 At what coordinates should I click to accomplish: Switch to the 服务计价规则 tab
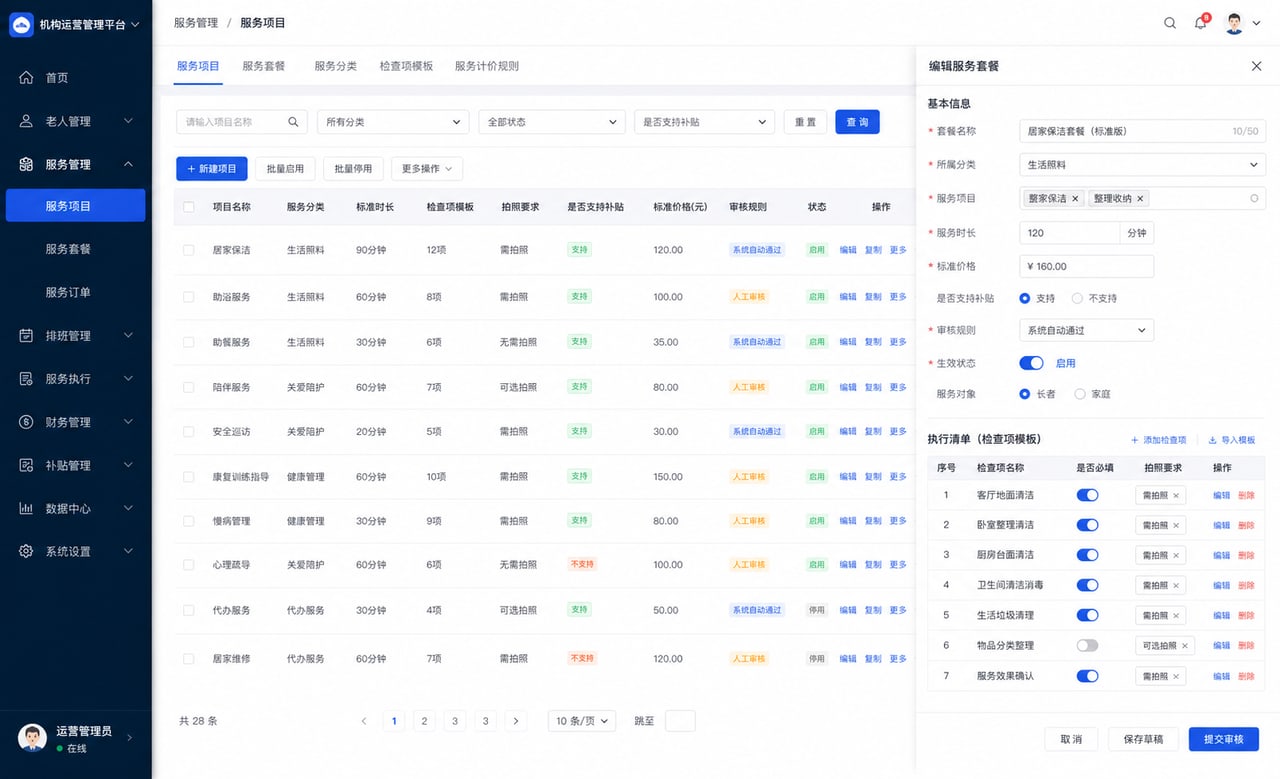click(x=487, y=66)
